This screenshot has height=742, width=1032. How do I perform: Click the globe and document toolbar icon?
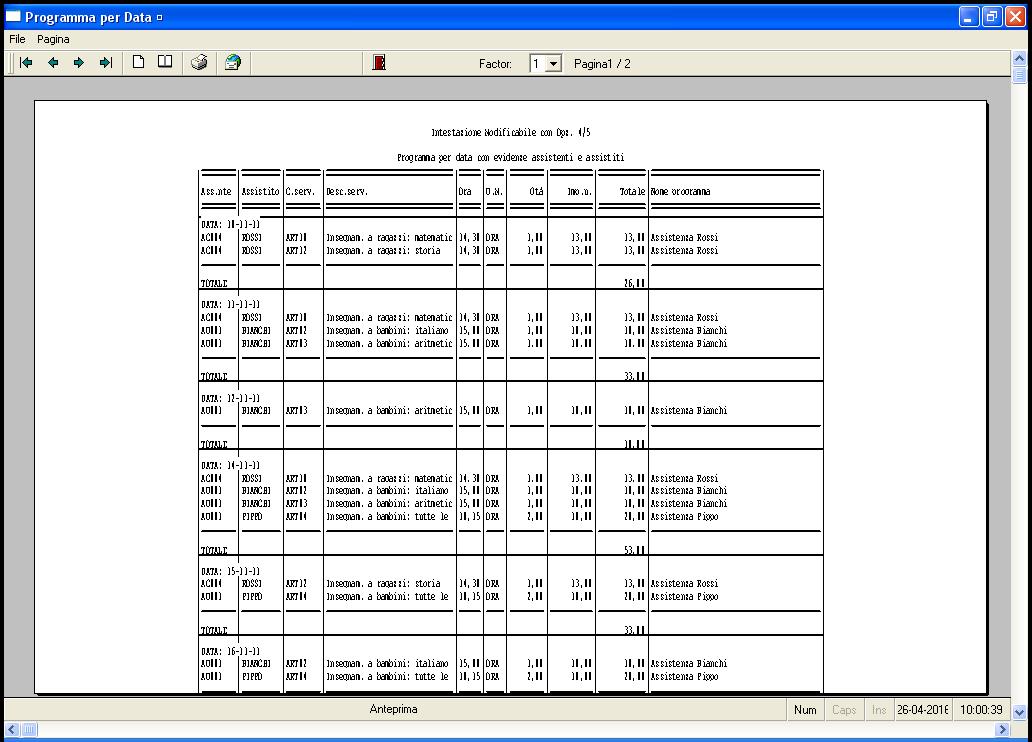click(233, 63)
